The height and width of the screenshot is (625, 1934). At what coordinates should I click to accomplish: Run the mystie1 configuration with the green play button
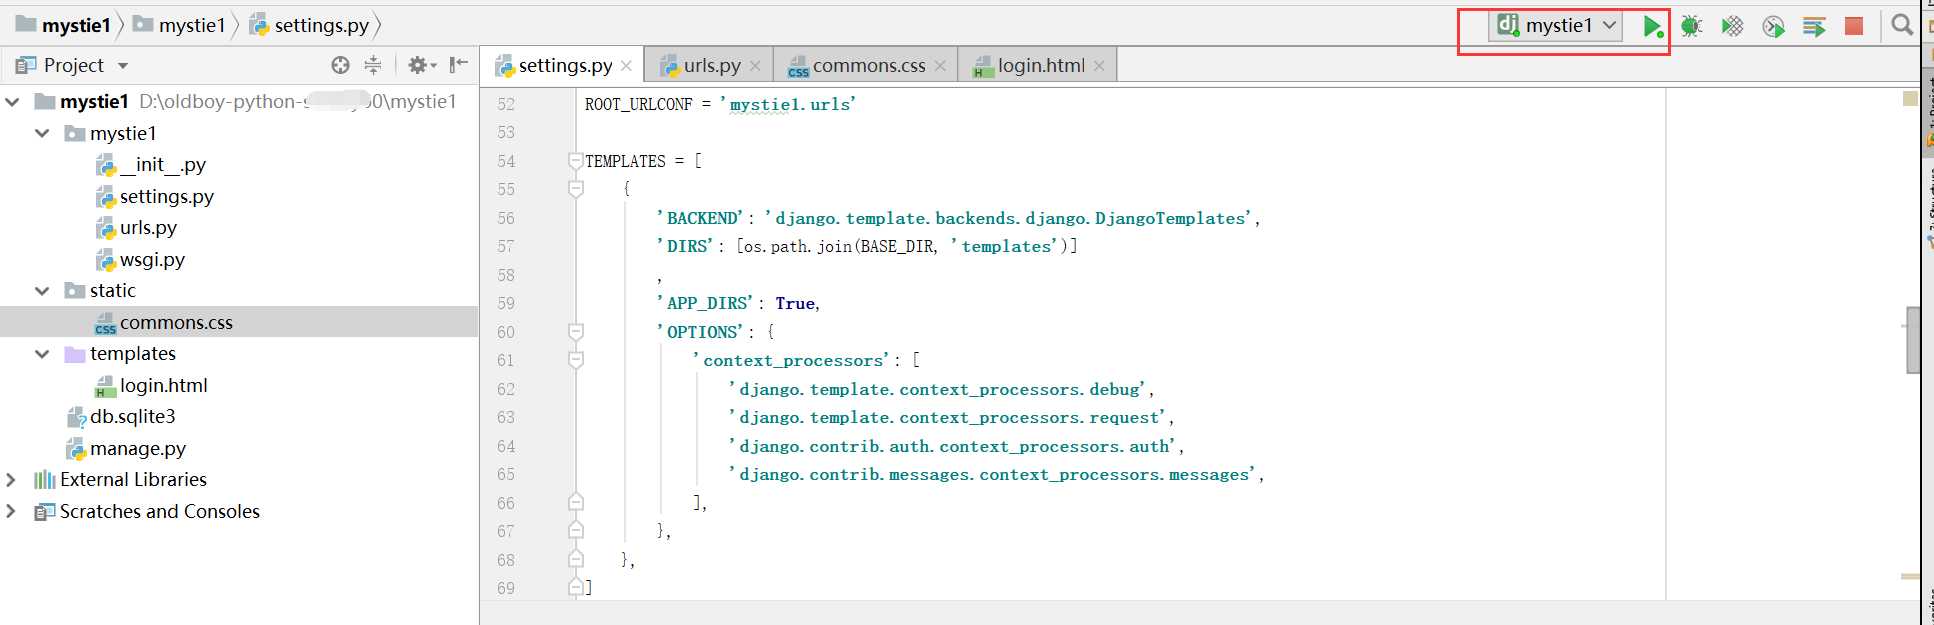(x=1652, y=26)
